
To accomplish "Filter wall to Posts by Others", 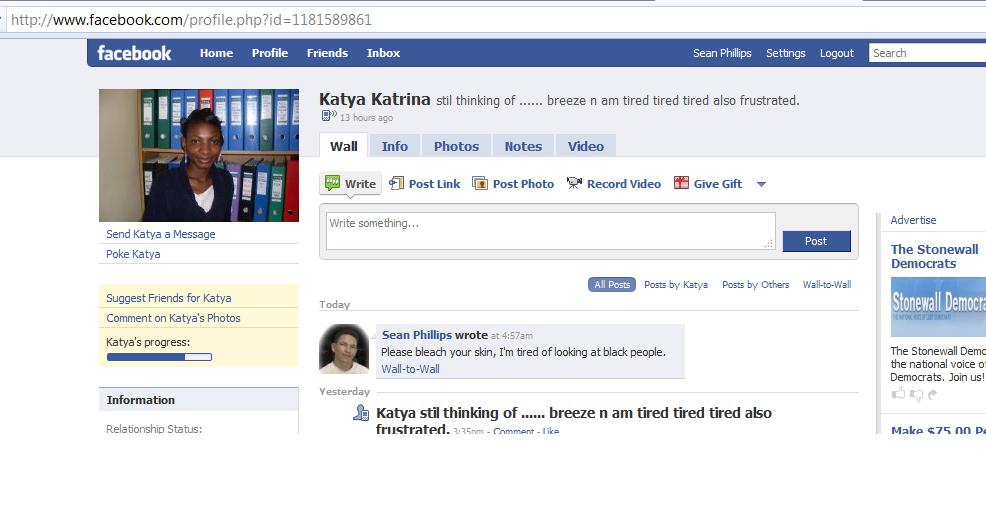I will [755, 285].
